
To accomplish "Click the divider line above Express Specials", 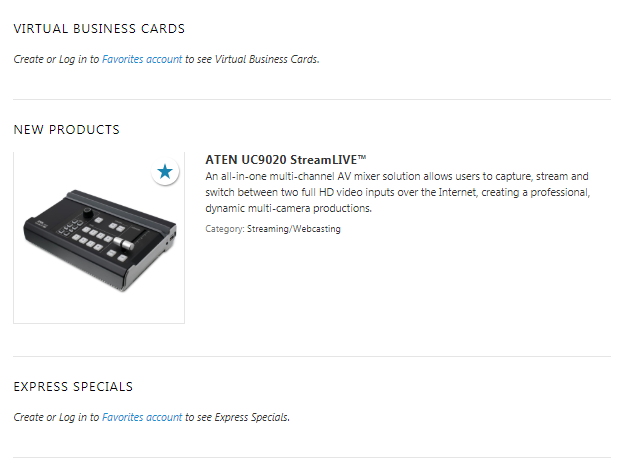I will 311,356.
